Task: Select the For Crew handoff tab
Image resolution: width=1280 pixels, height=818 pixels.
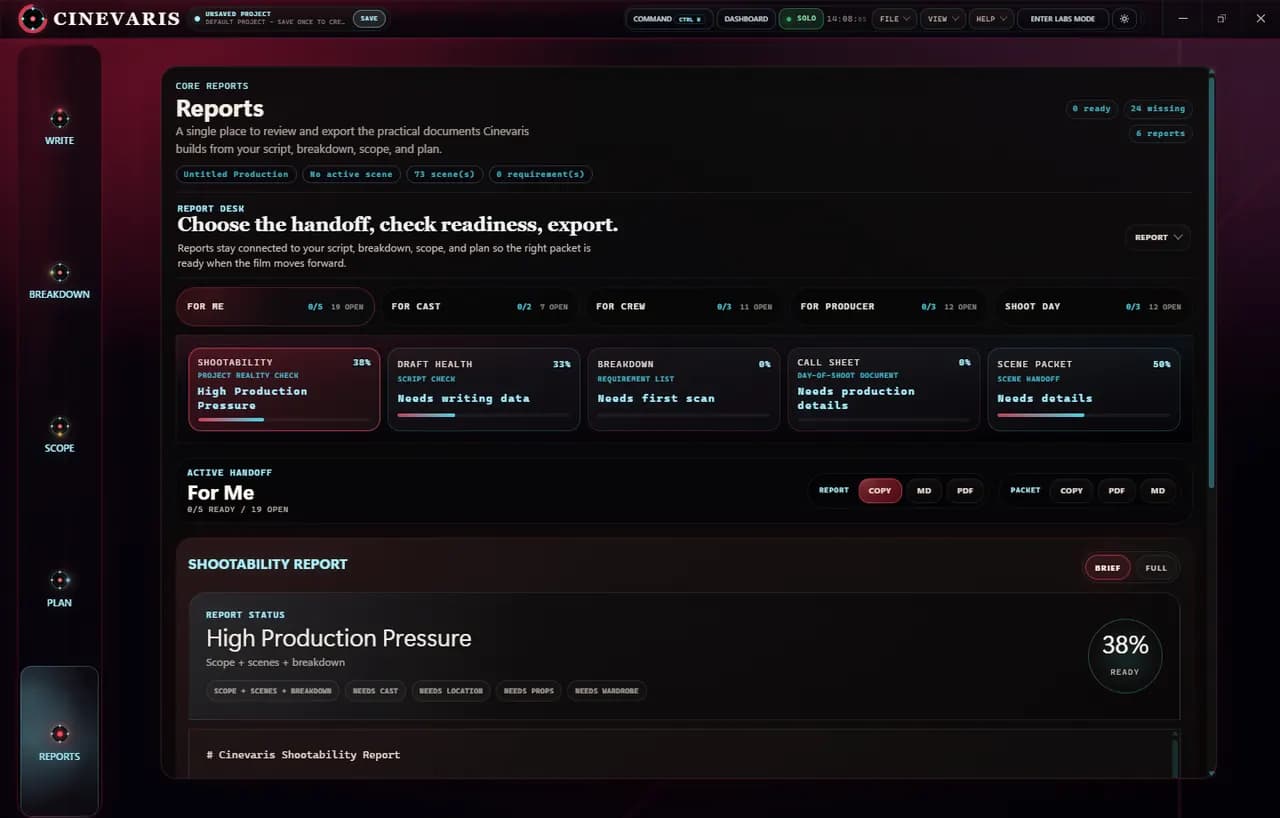Action: (684, 306)
